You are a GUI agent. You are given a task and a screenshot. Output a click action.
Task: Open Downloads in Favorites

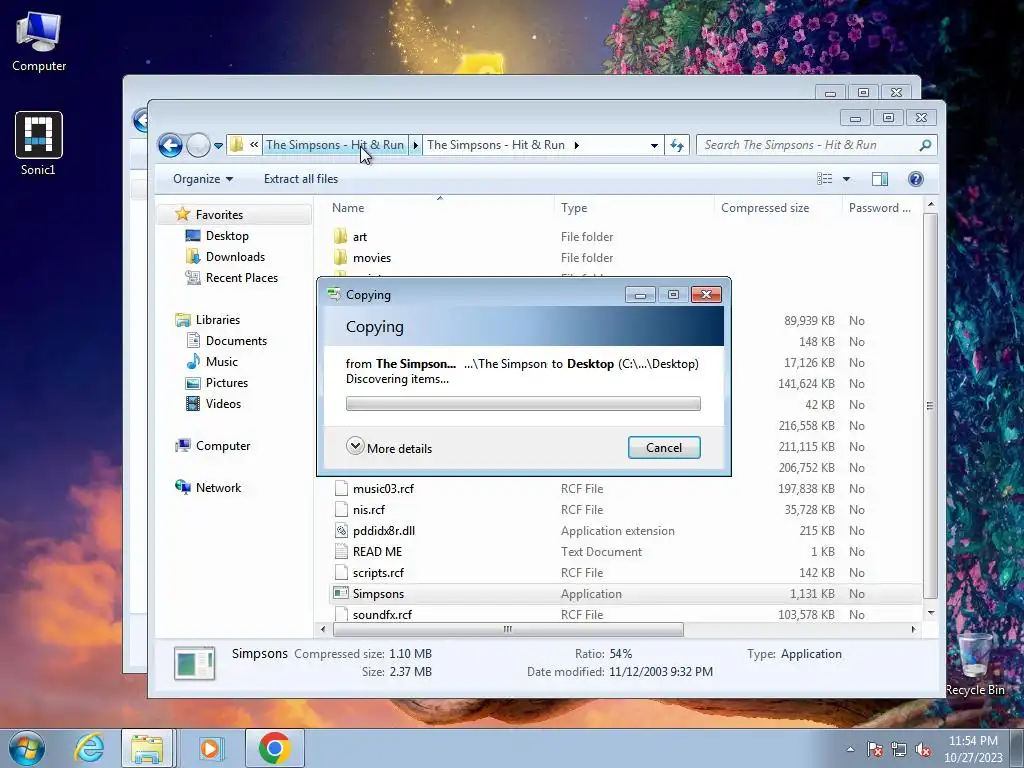coord(235,257)
